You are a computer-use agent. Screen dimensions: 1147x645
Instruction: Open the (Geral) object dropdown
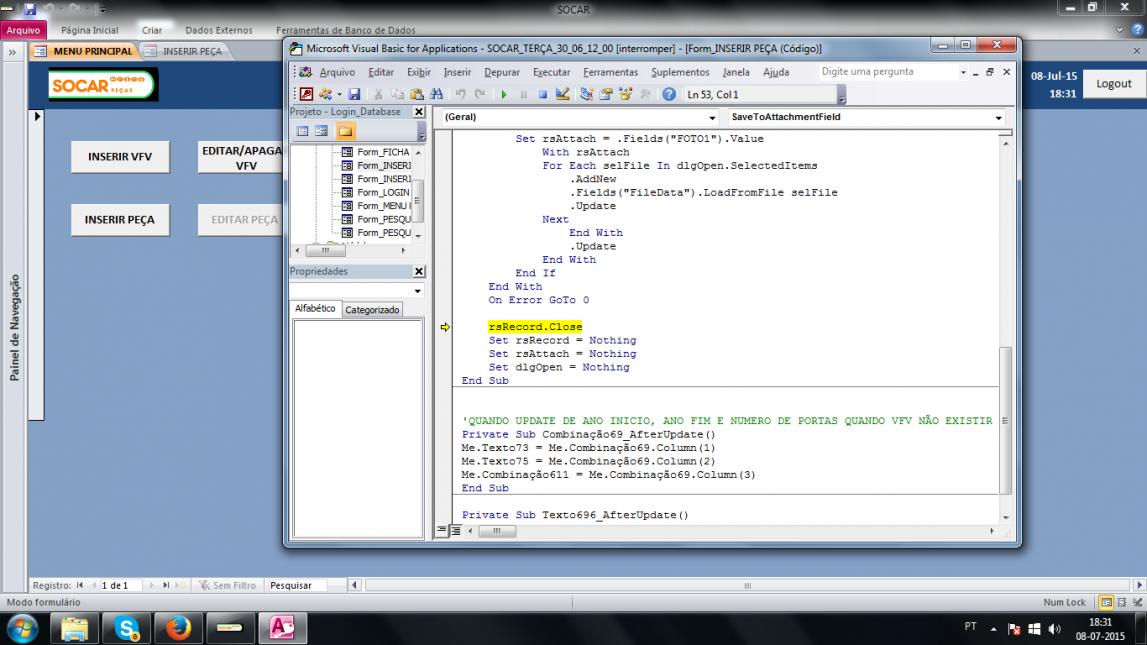click(x=712, y=118)
